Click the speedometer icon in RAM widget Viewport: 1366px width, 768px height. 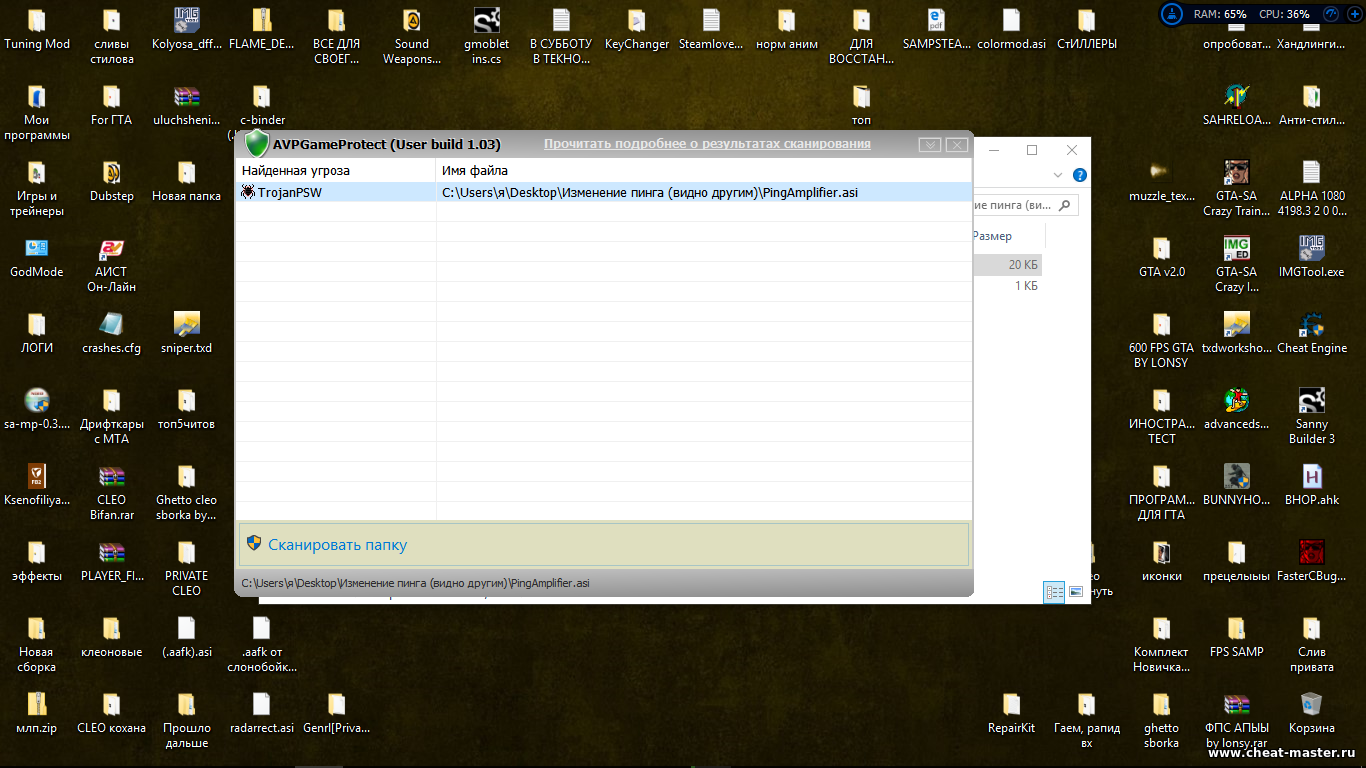tap(1330, 14)
